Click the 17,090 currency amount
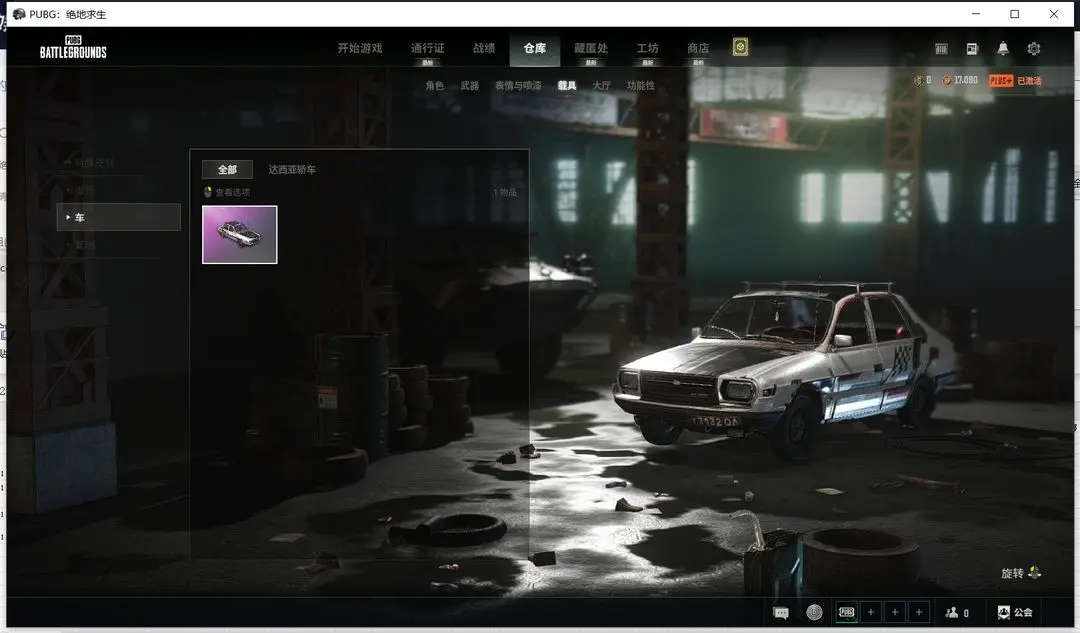 click(x=966, y=80)
